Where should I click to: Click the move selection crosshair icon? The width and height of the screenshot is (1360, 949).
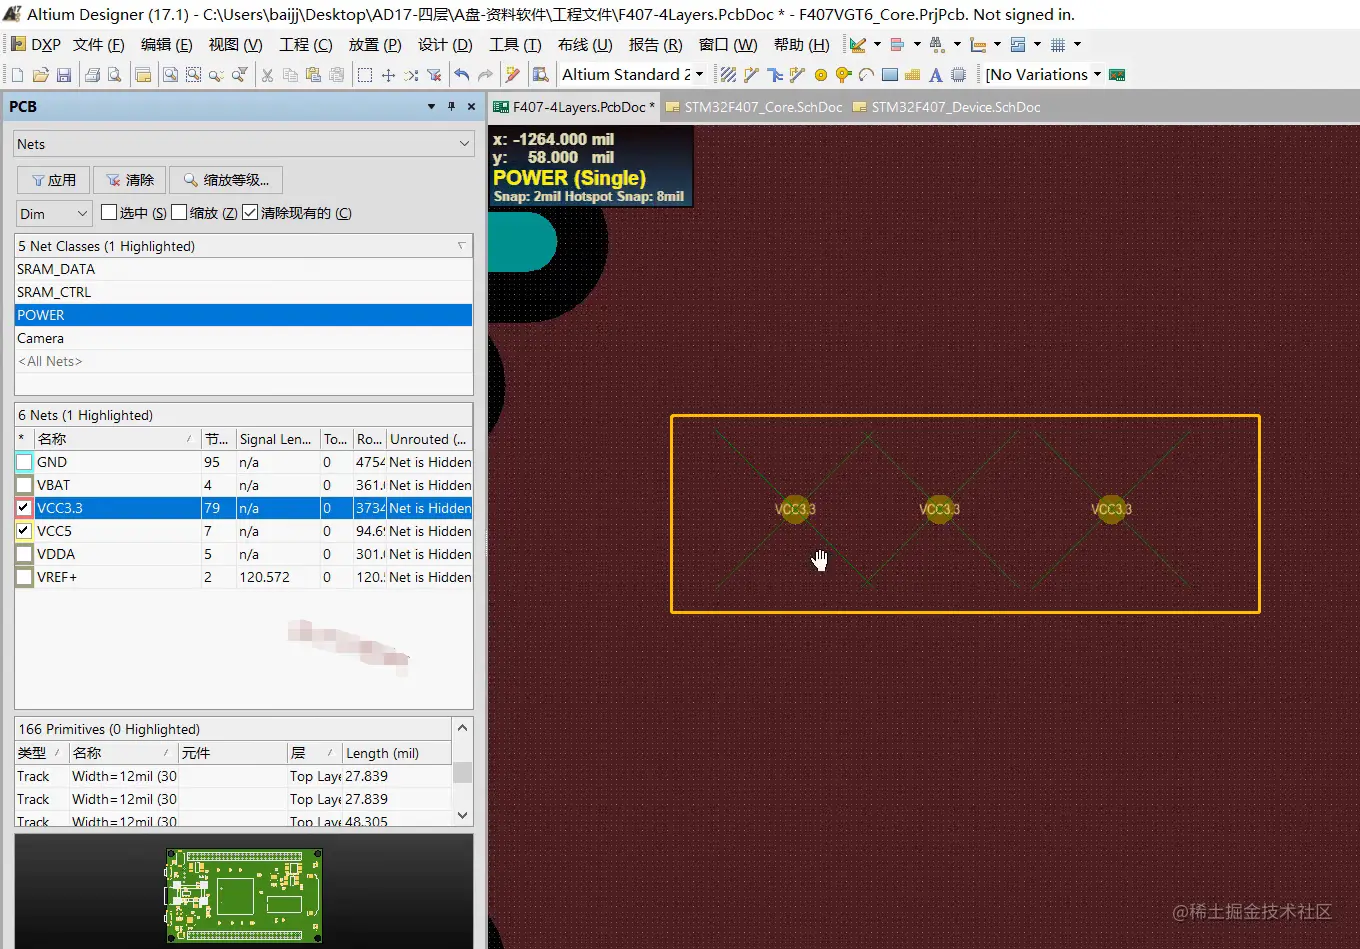coord(388,75)
